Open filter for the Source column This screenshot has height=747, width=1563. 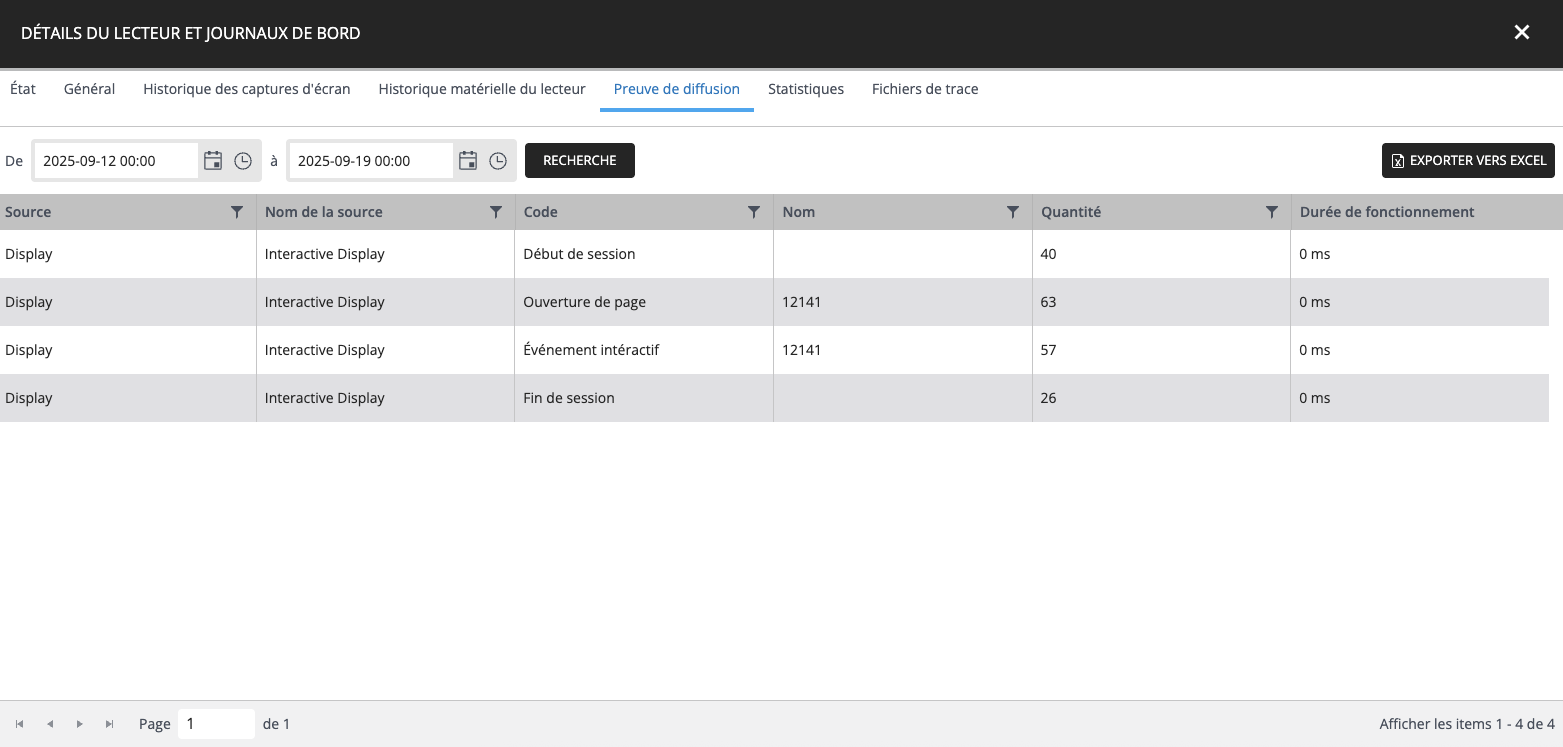237,212
